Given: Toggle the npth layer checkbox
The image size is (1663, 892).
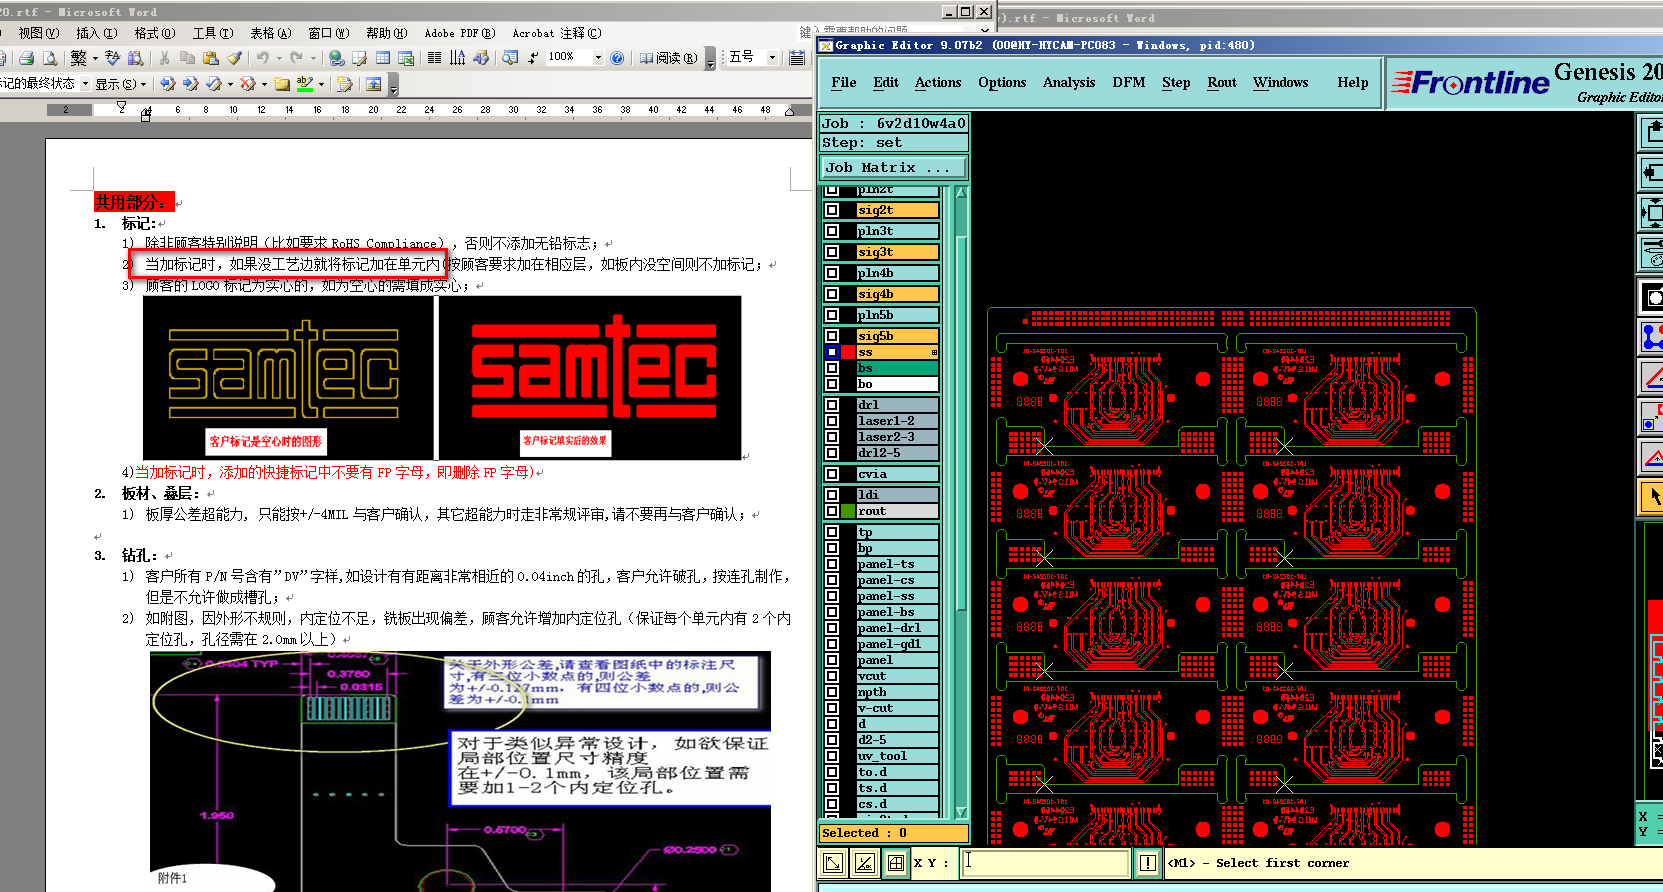Looking at the screenshot, I should (832, 692).
